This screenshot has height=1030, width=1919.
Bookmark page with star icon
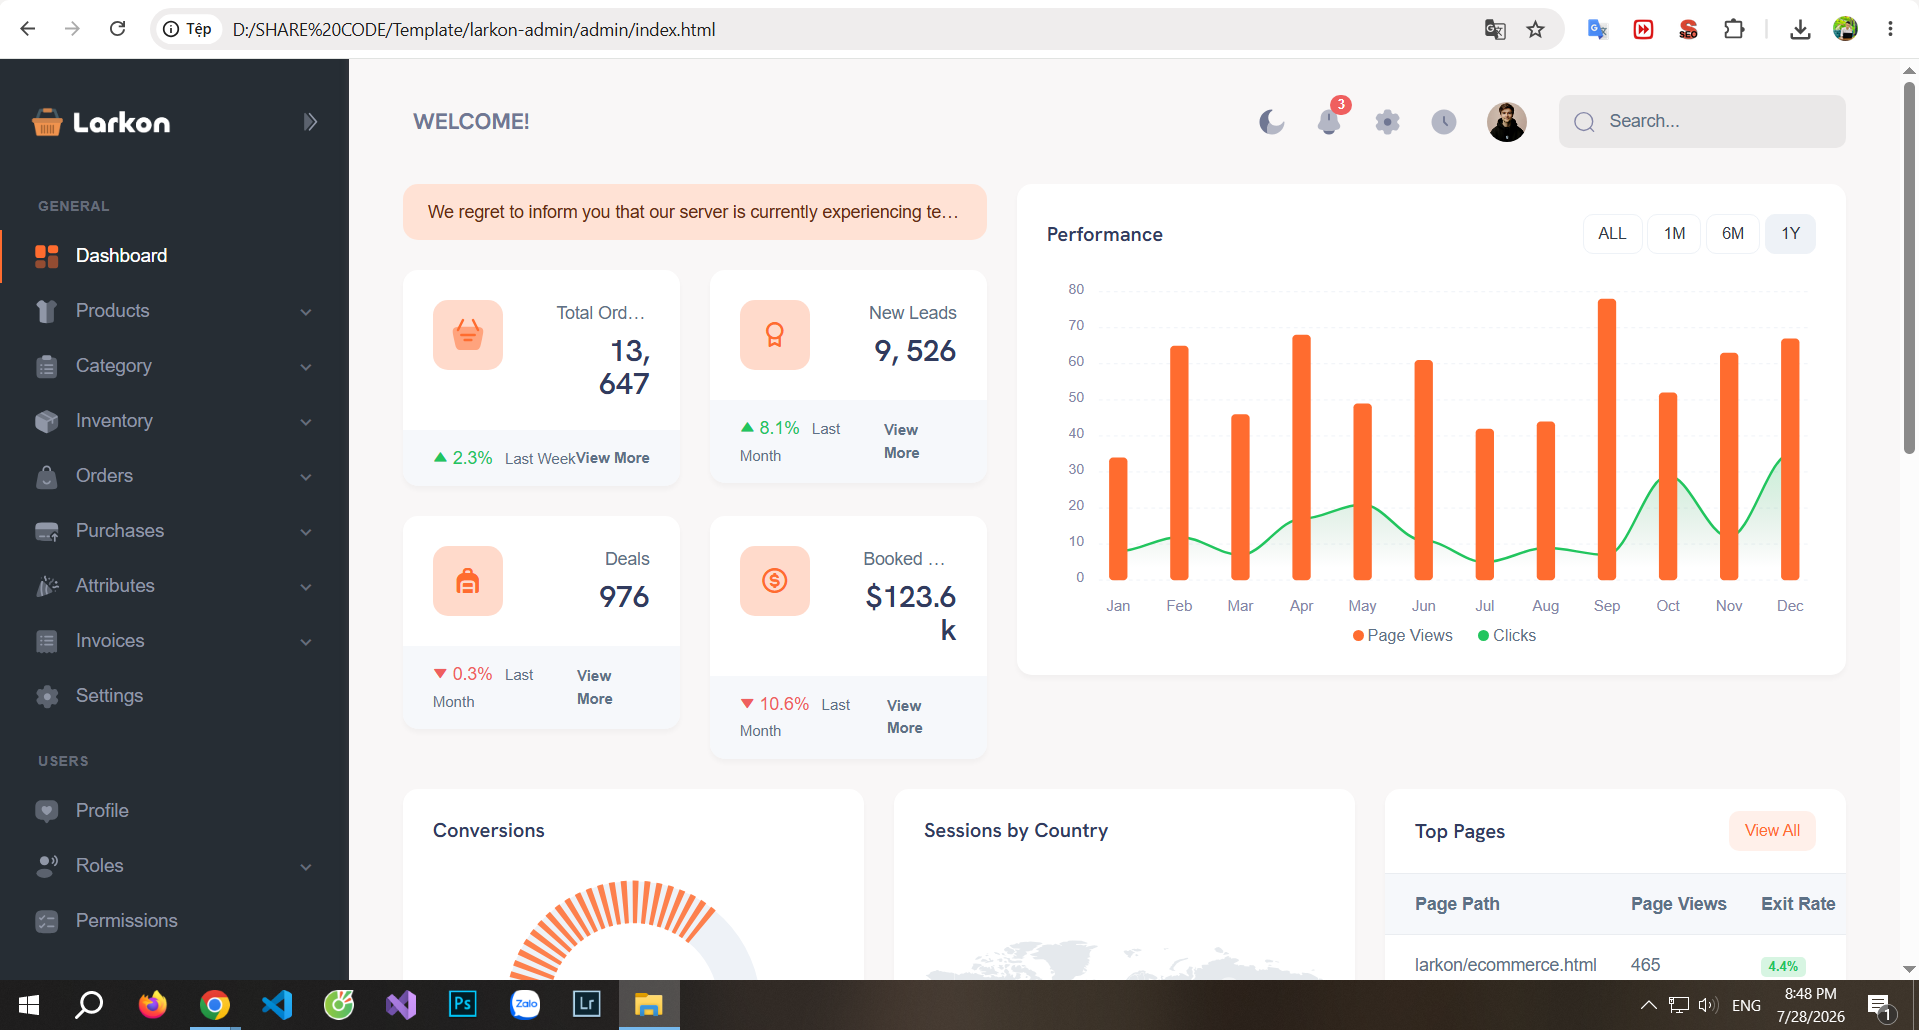(1536, 29)
